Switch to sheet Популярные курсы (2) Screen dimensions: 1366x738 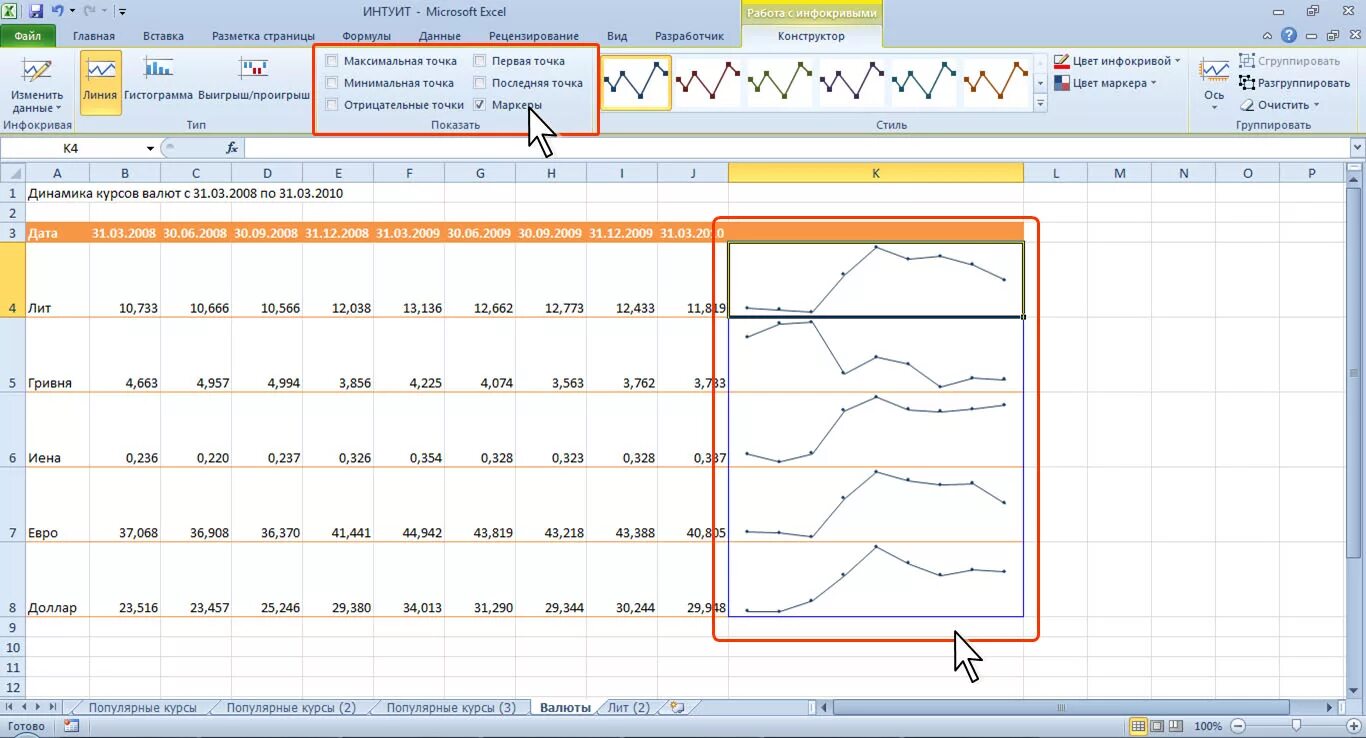click(291, 707)
